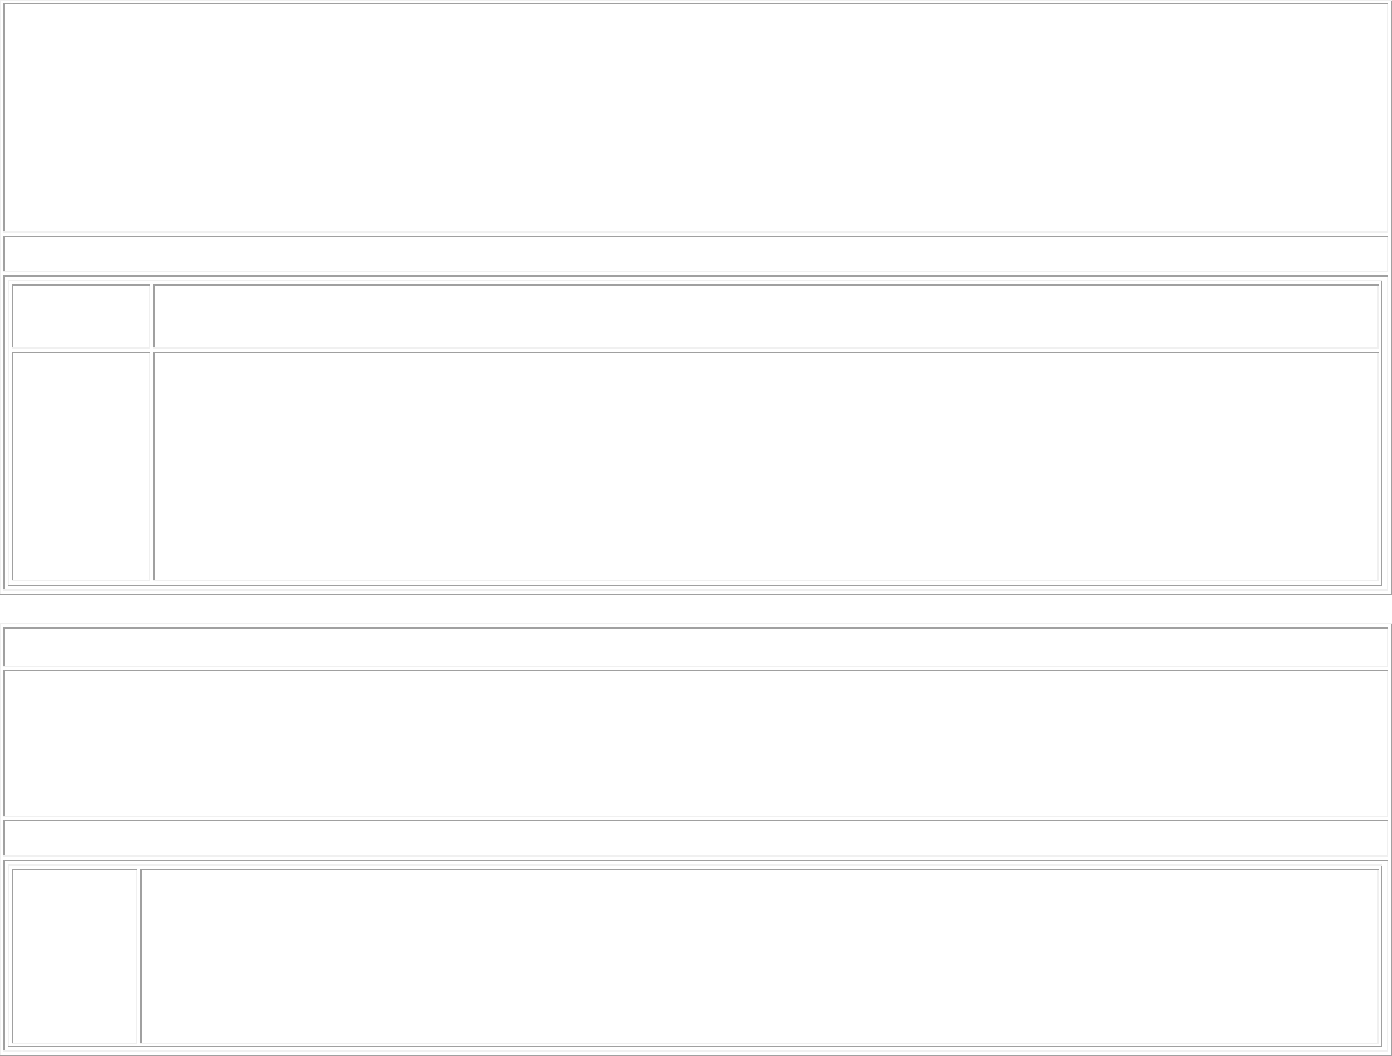The width and height of the screenshot is (1392, 1056).
Task: Click the large blank cell in the lower table
Action: pos(696,743)
